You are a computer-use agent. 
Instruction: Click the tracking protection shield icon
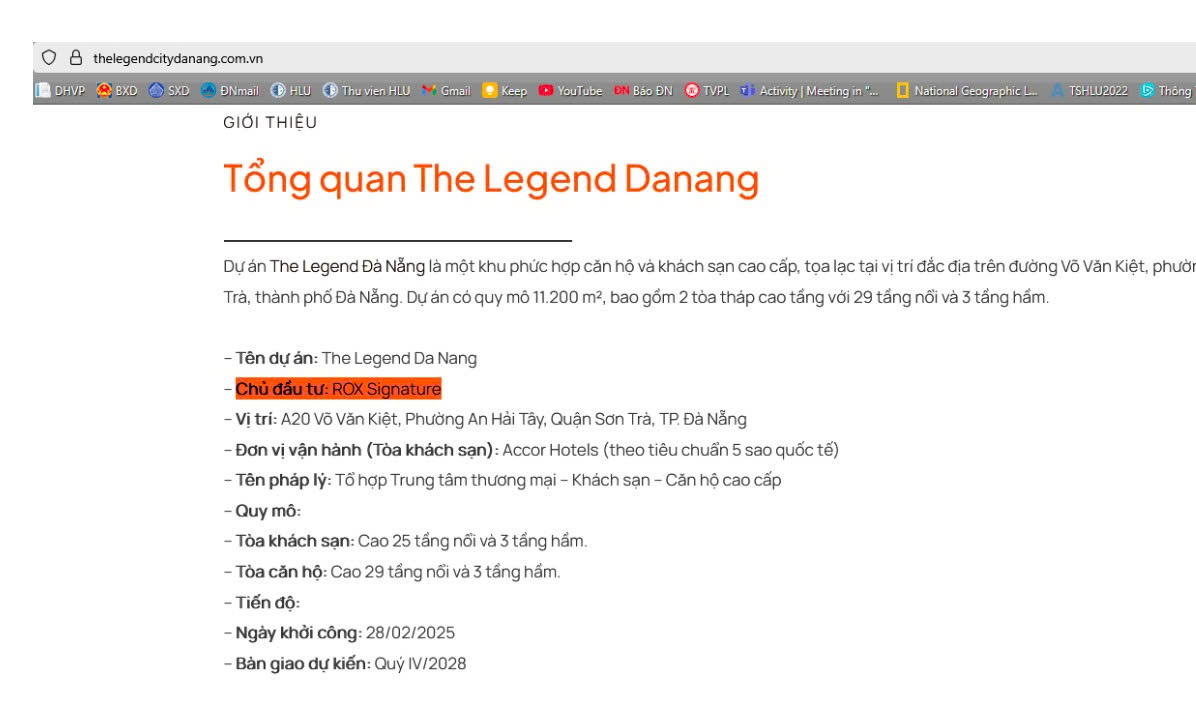coord(47,57)
